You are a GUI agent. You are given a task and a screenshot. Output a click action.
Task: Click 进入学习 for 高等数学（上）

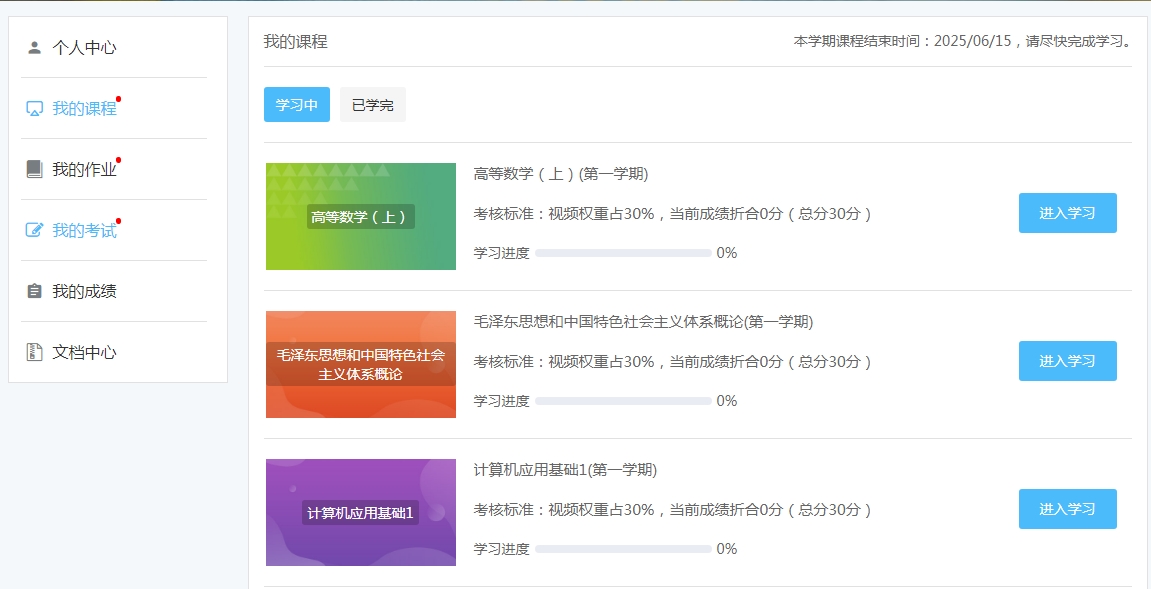1067,213
